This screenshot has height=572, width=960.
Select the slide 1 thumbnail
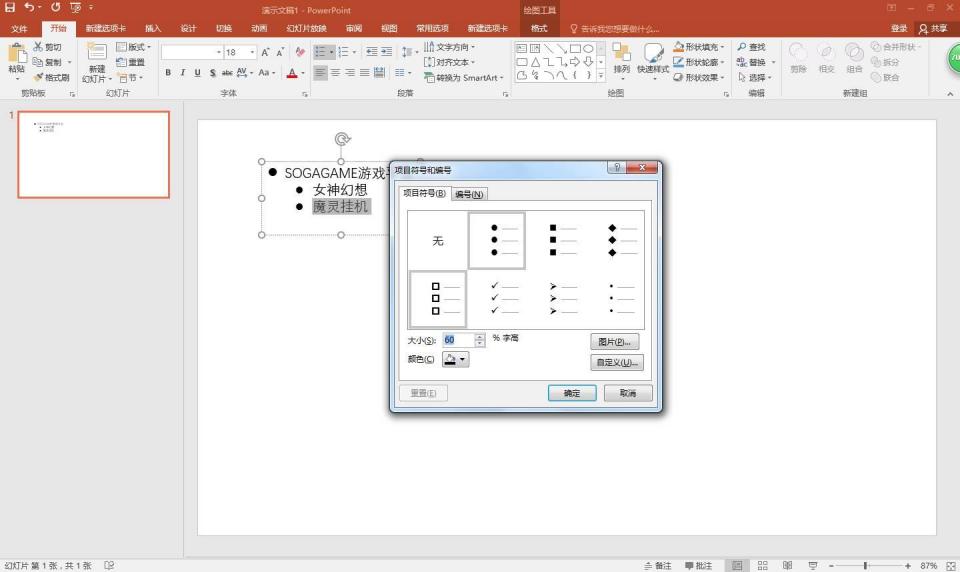94,155
